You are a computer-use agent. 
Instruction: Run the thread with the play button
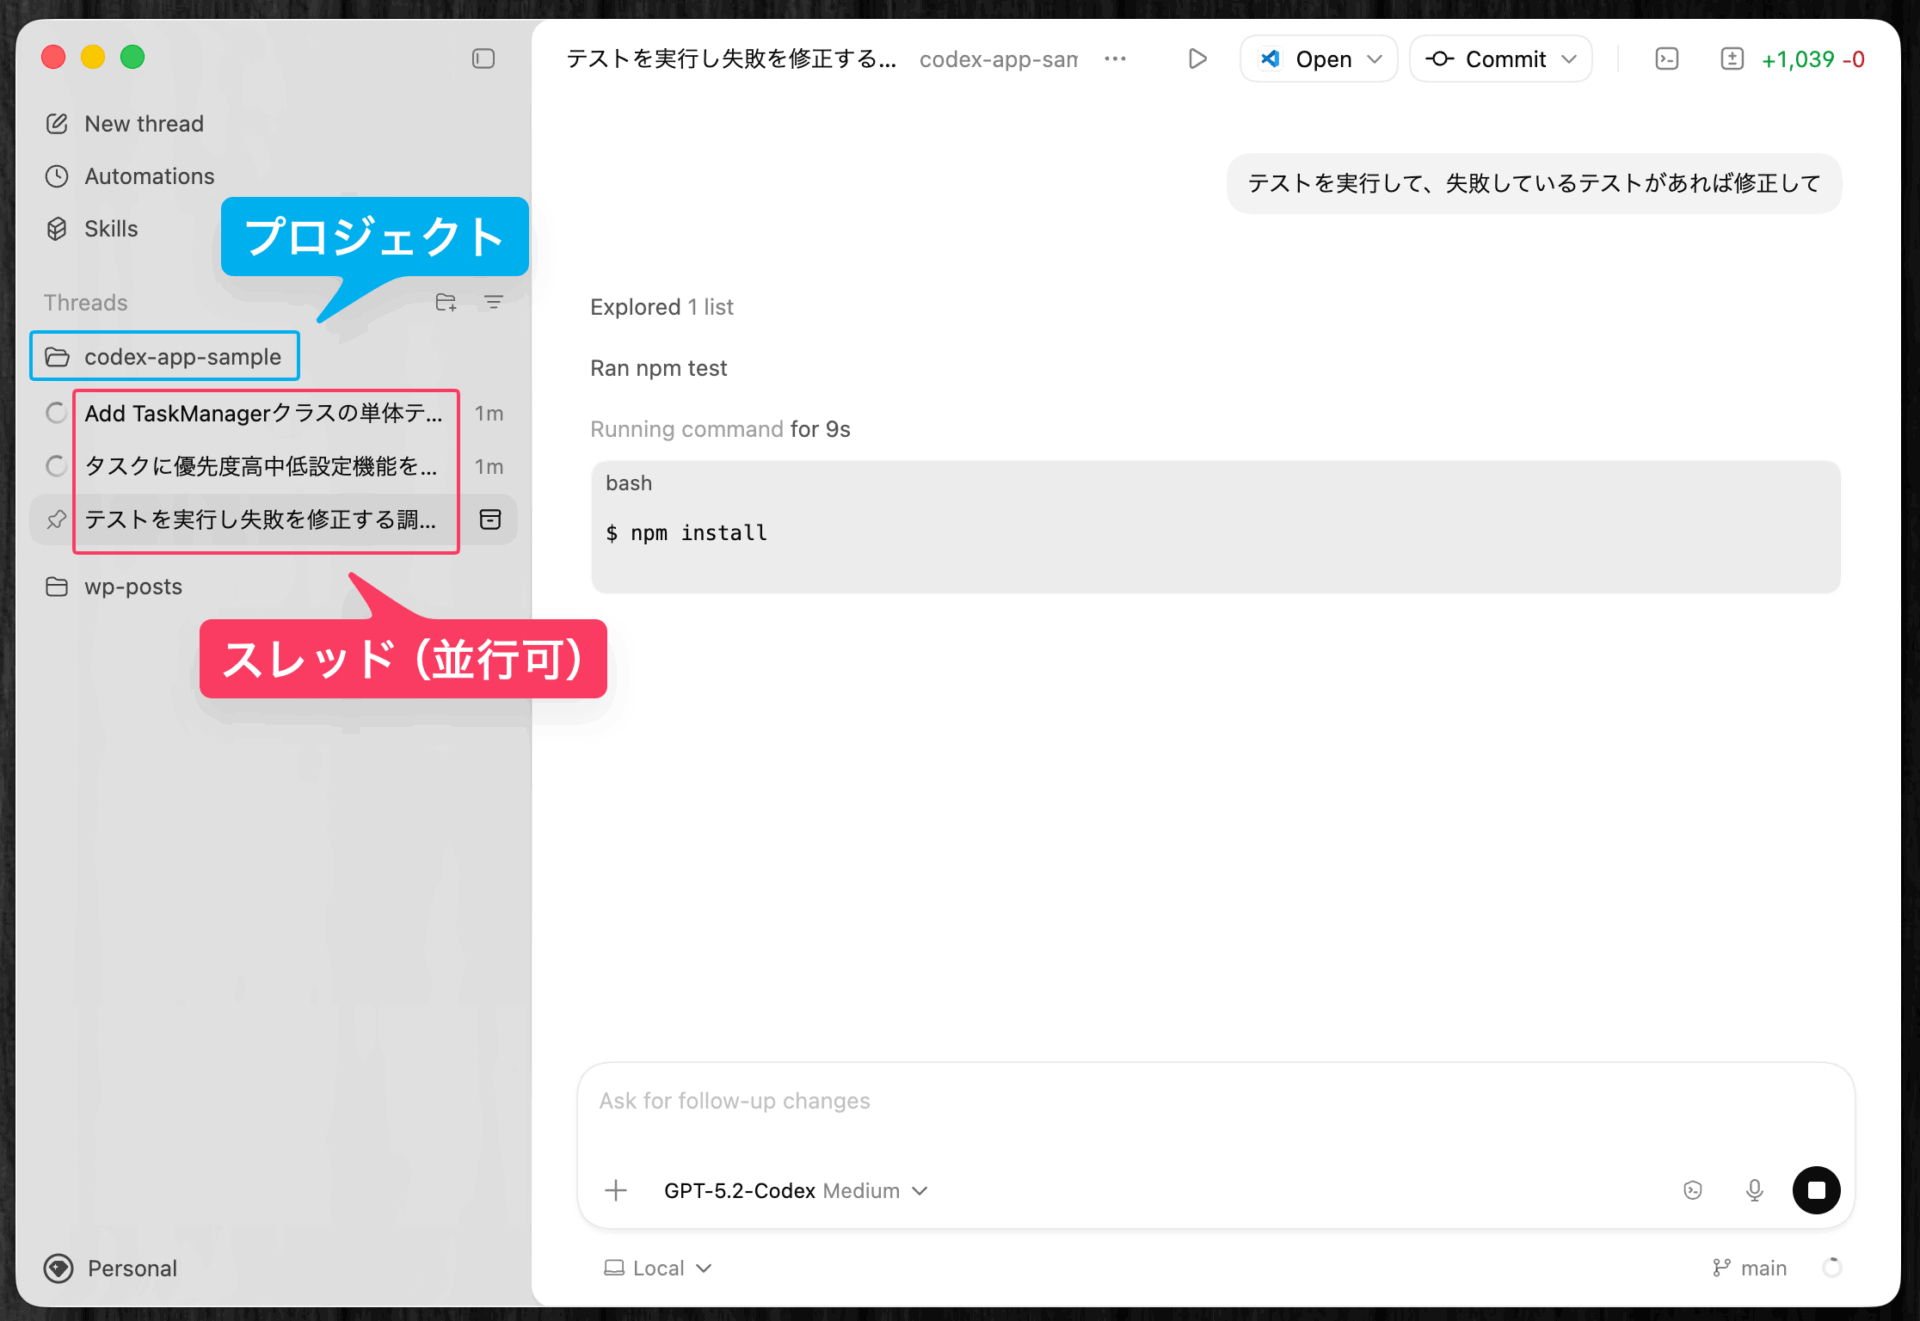coord(1197,58)
